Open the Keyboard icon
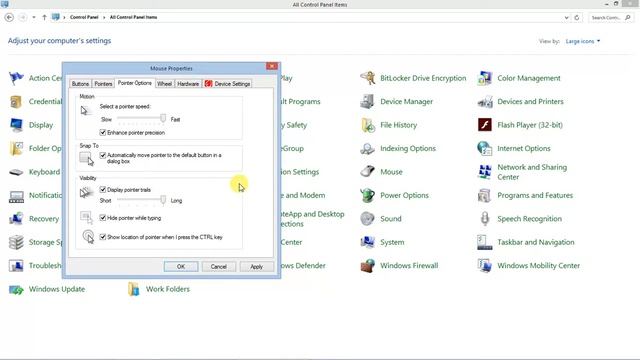Viewport: 640px width, 360px height. [x=16, y=172]
